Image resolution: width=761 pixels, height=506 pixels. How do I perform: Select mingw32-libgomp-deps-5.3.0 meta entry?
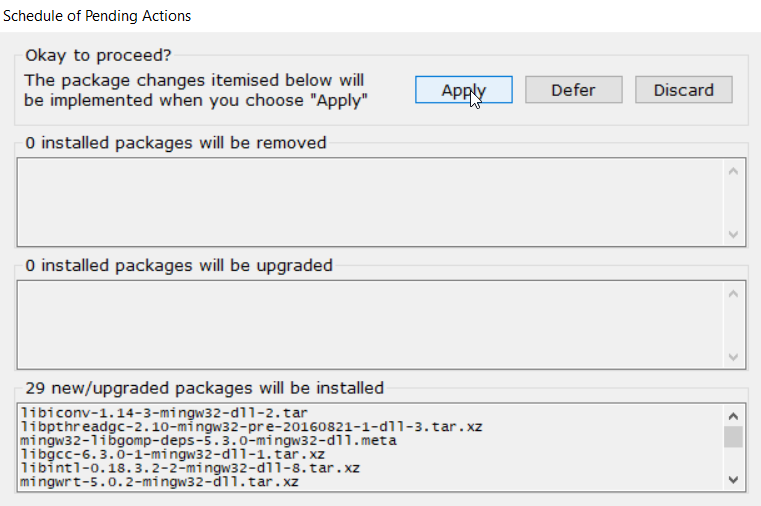pyautogui.click(x=208, y=440)
